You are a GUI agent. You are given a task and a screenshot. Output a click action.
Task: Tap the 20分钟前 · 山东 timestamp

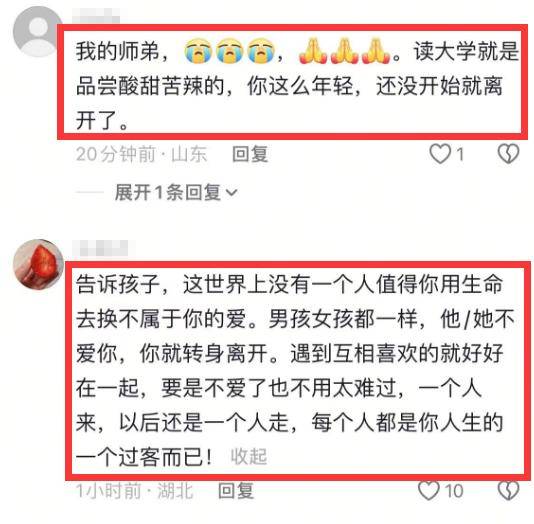(141, 154)
